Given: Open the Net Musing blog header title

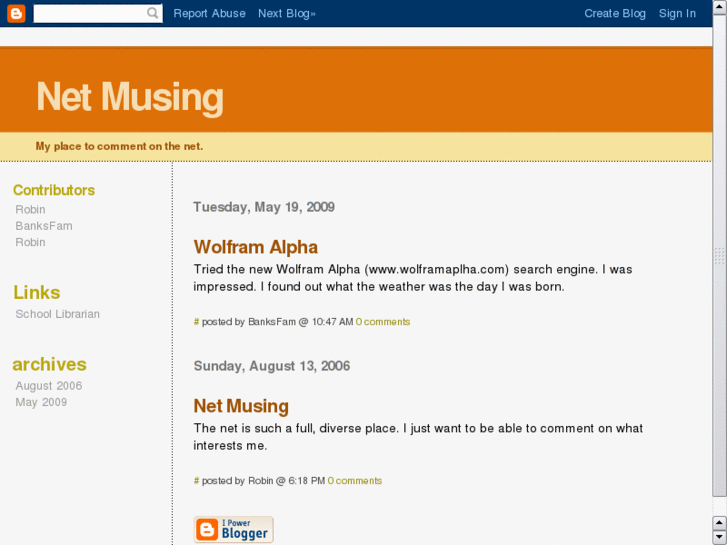Looking at the screenshot, I should [129, 97].
